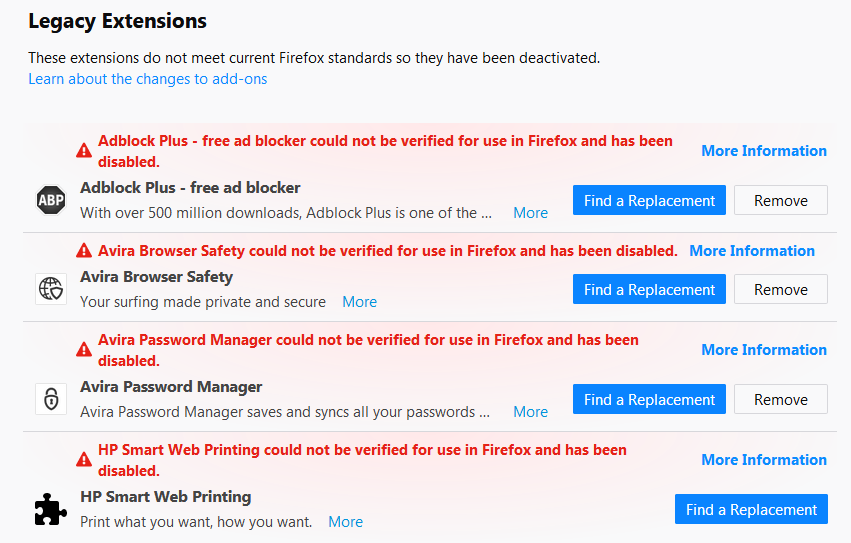Click 'saves and syncs all your passwords' description
Viewport: 851px width, 543px height.
coord(285,412)
